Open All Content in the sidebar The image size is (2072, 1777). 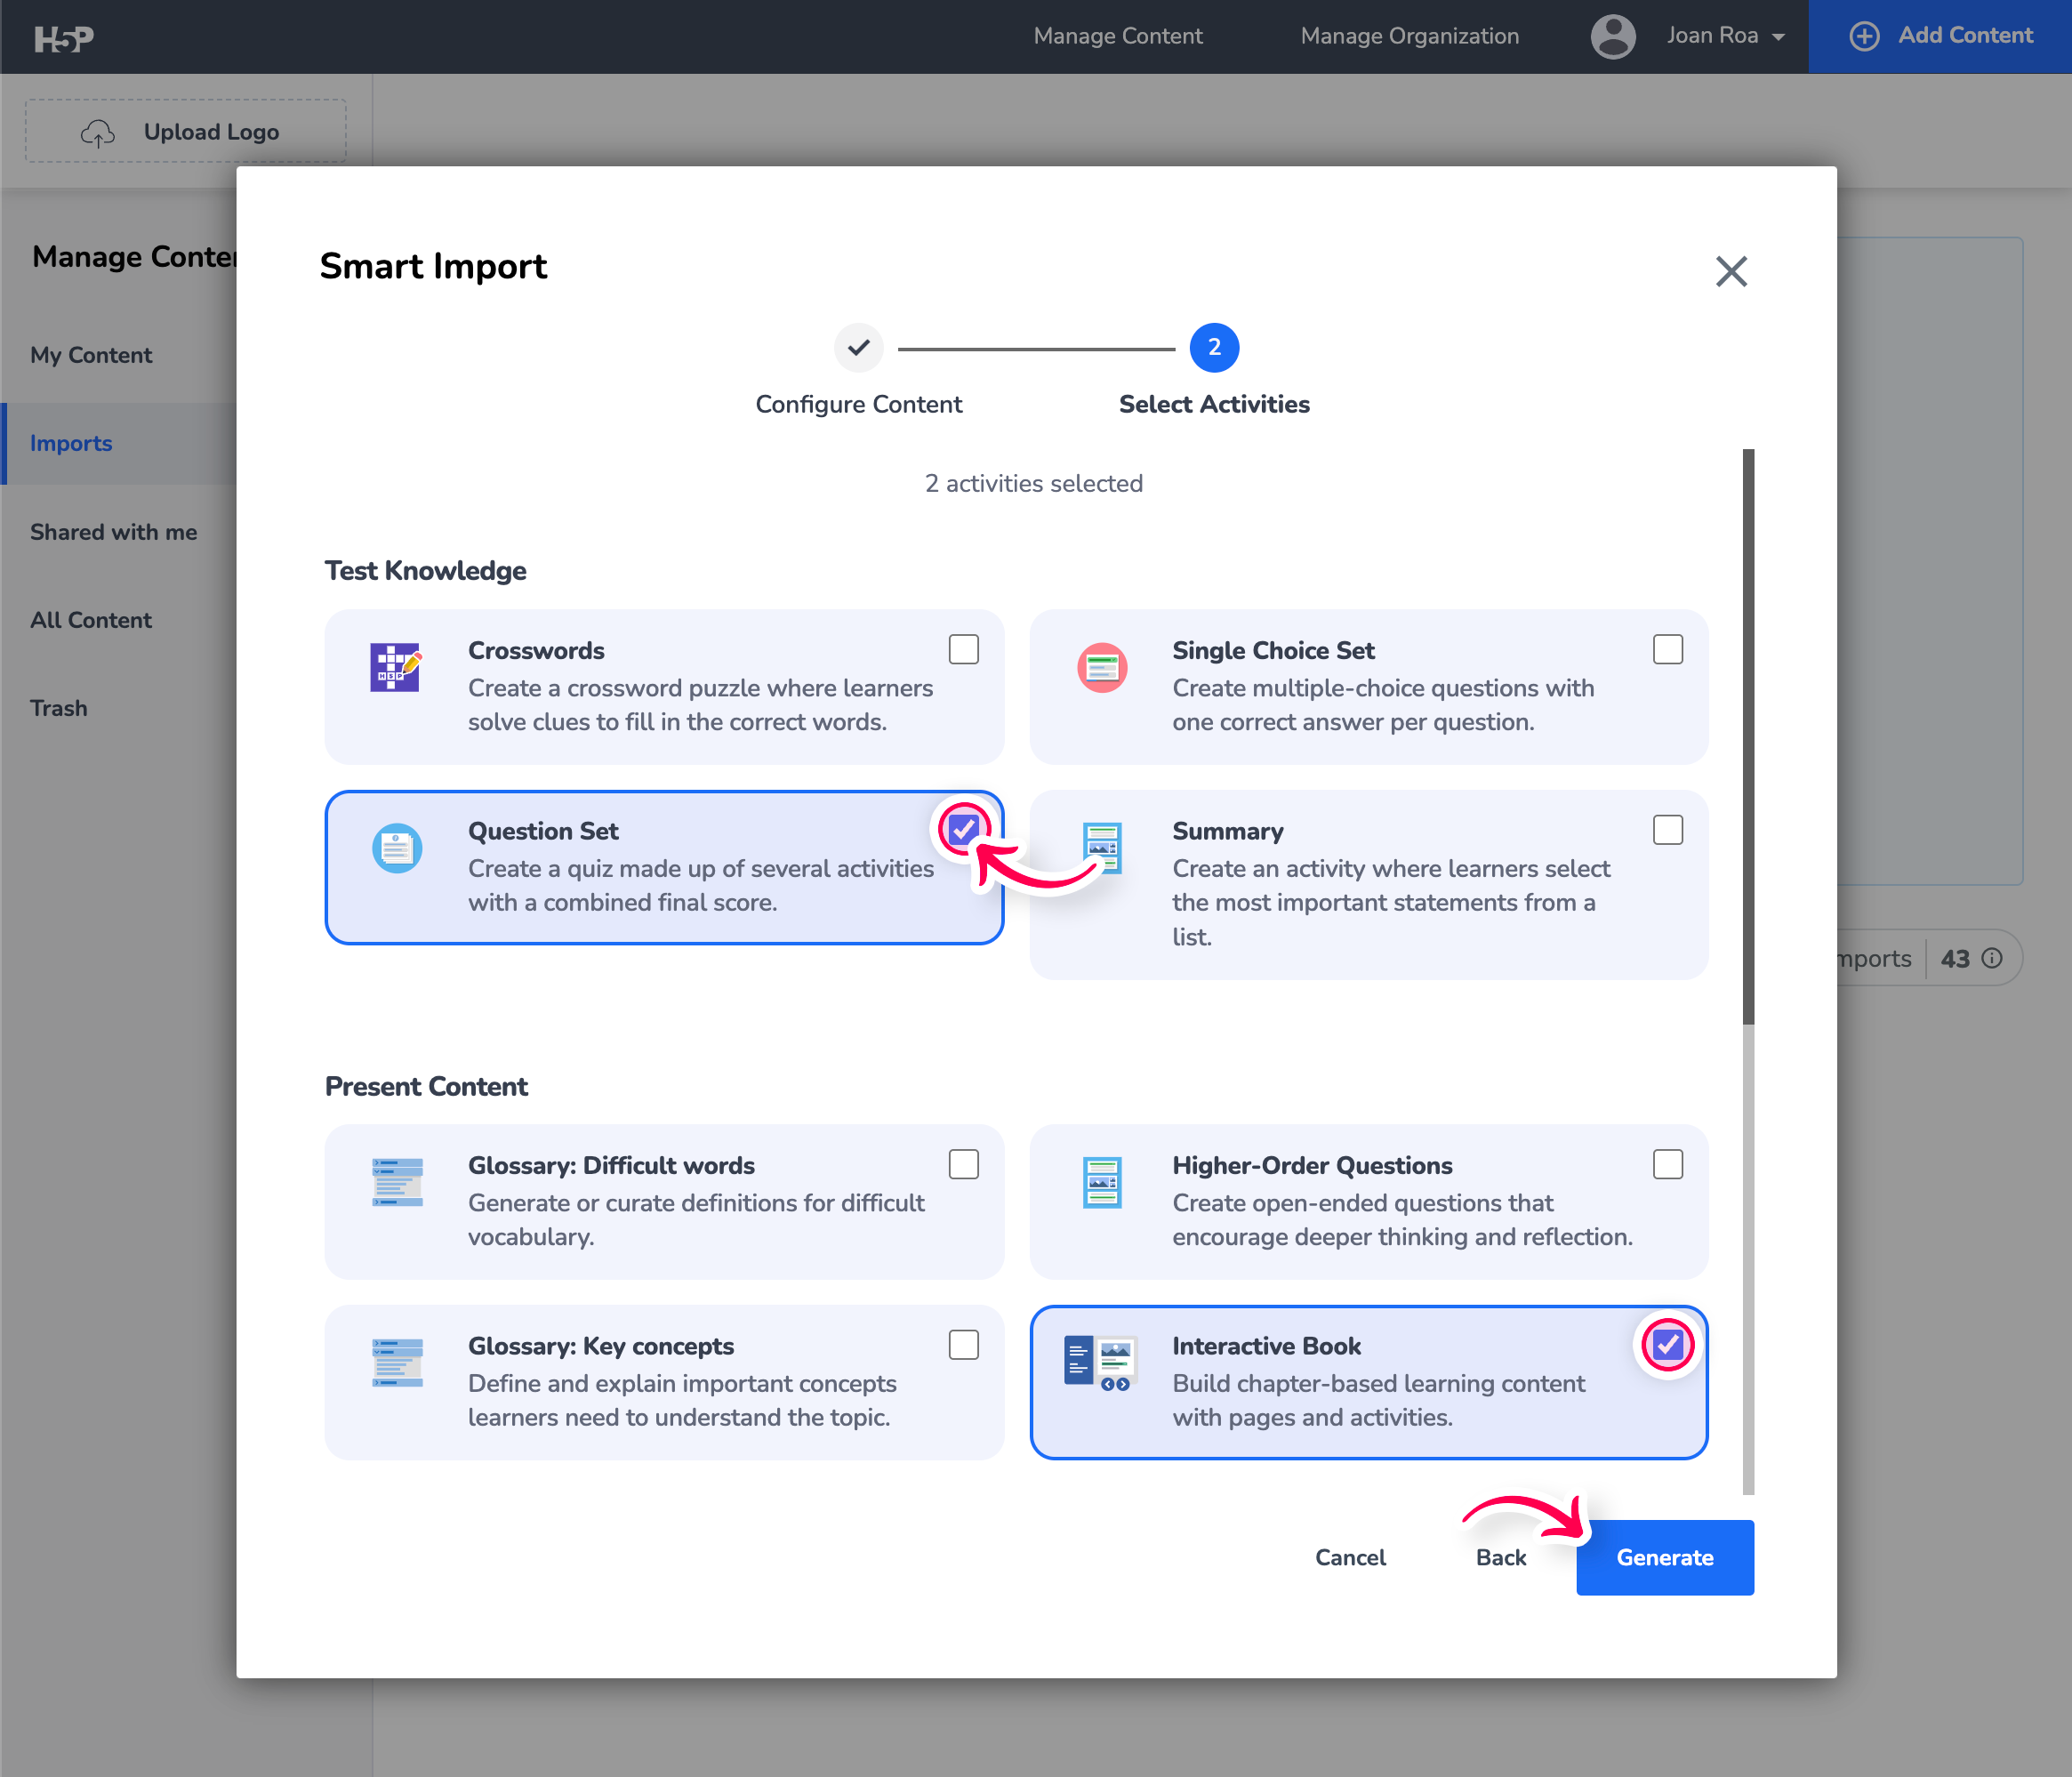point(91,620)
